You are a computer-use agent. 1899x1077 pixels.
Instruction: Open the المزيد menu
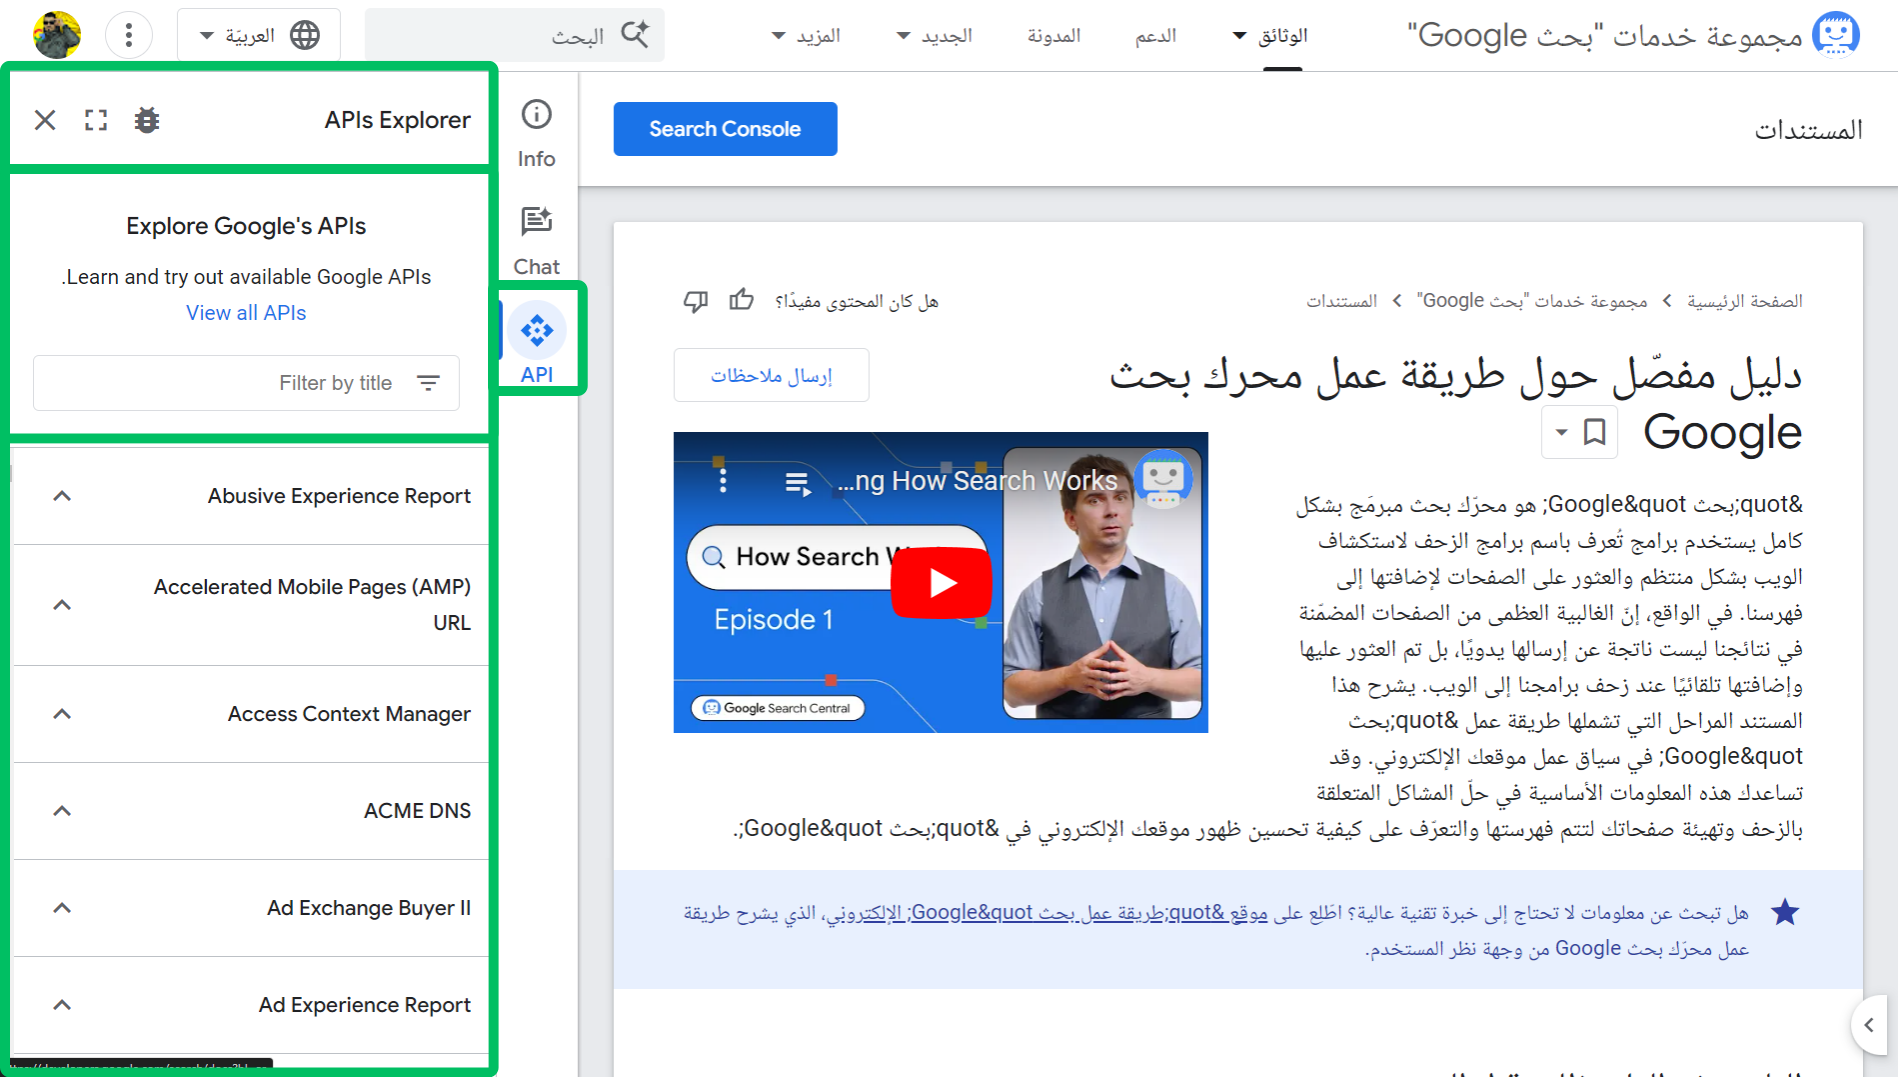tap(805, 36)
